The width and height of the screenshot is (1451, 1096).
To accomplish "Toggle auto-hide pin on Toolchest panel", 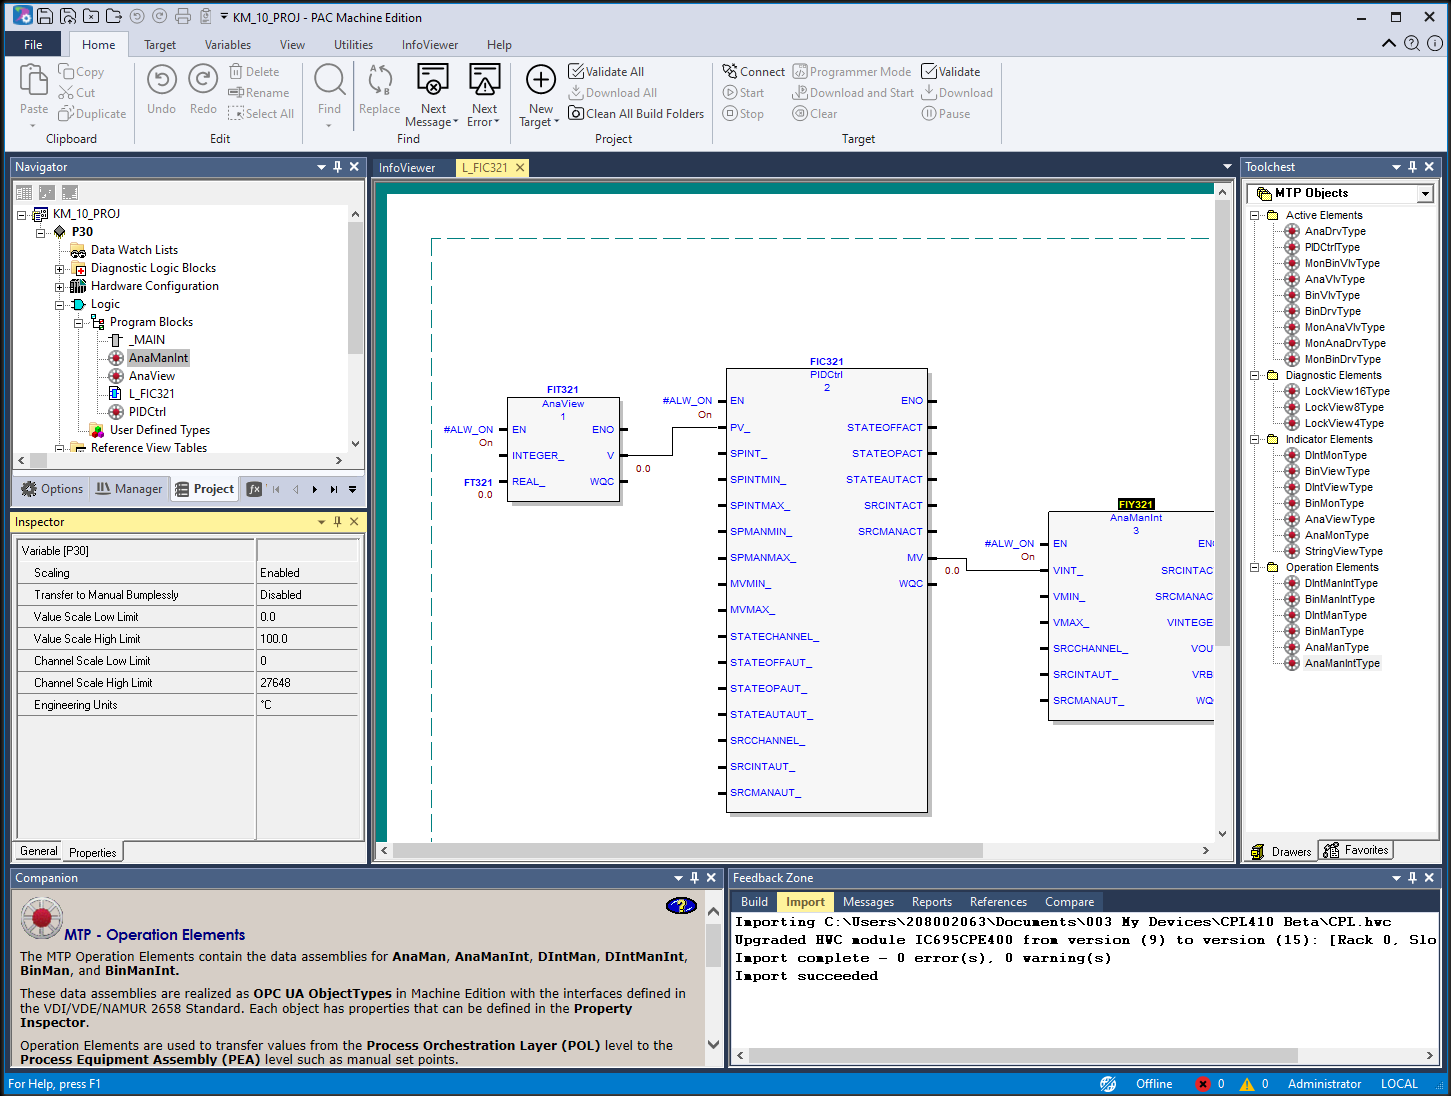I will [1412, 167].
